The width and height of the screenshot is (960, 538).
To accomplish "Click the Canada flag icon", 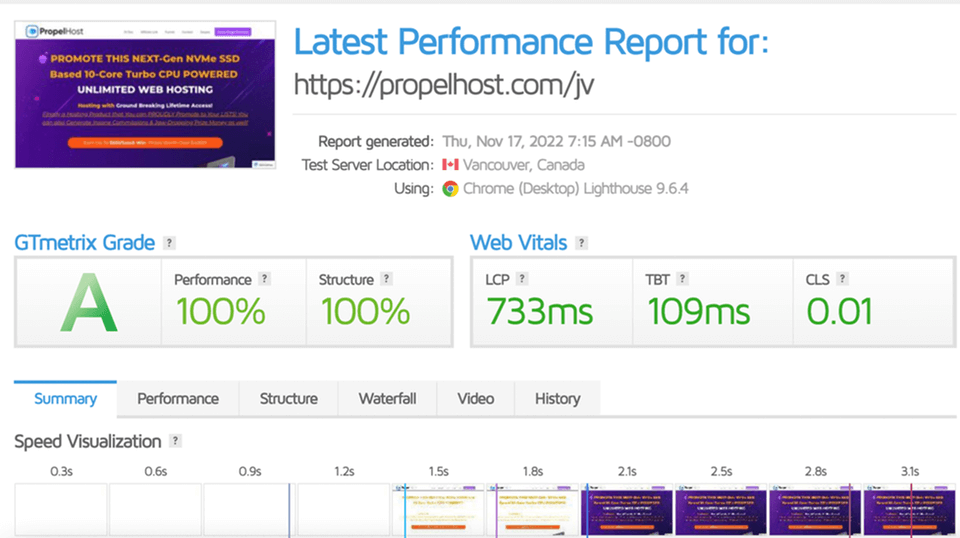I will coord(450,165).
